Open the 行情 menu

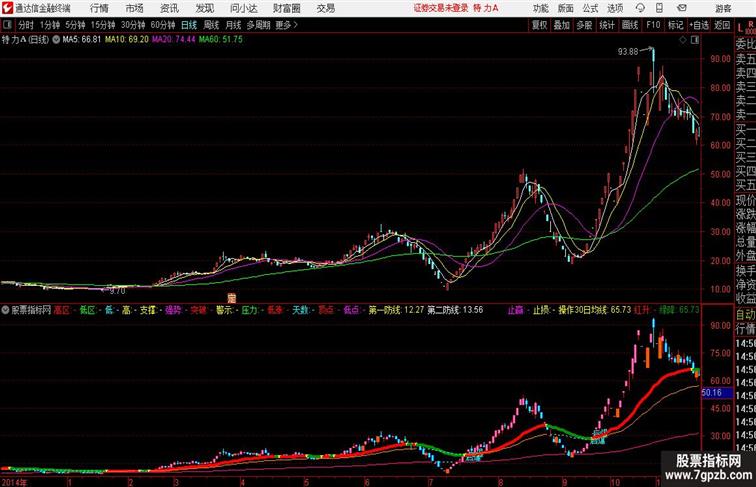99,8
